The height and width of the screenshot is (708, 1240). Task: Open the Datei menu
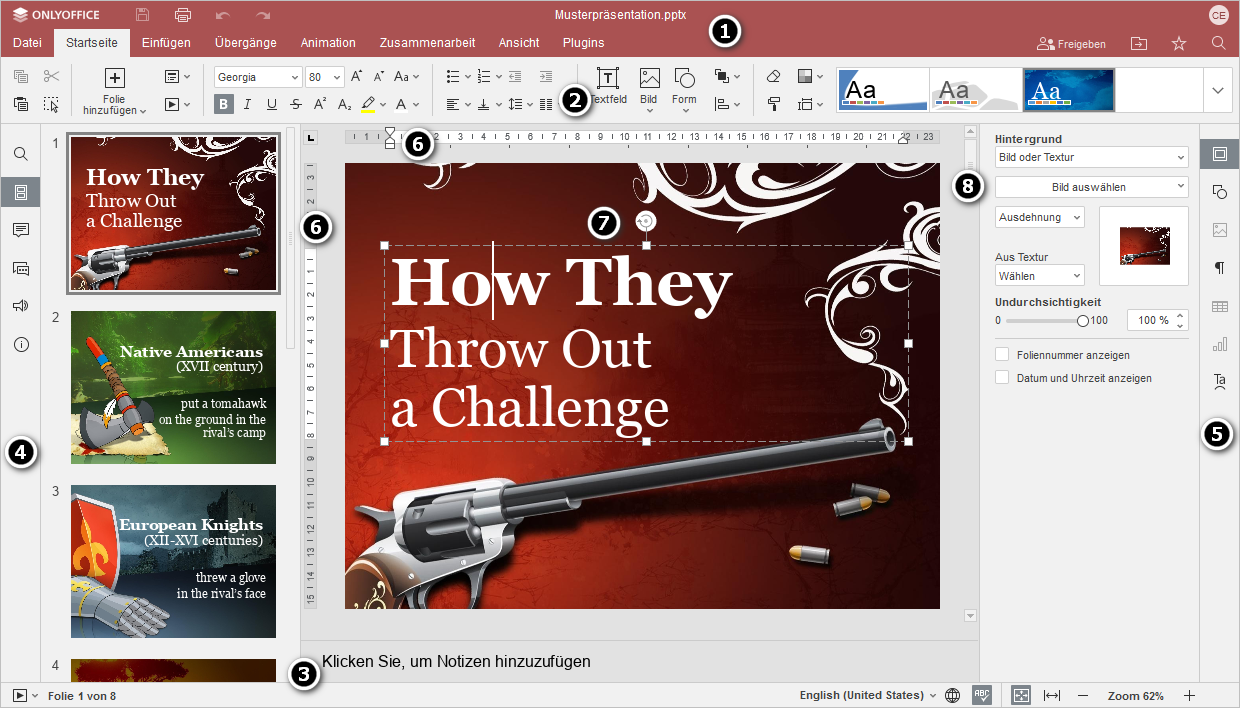27,43
